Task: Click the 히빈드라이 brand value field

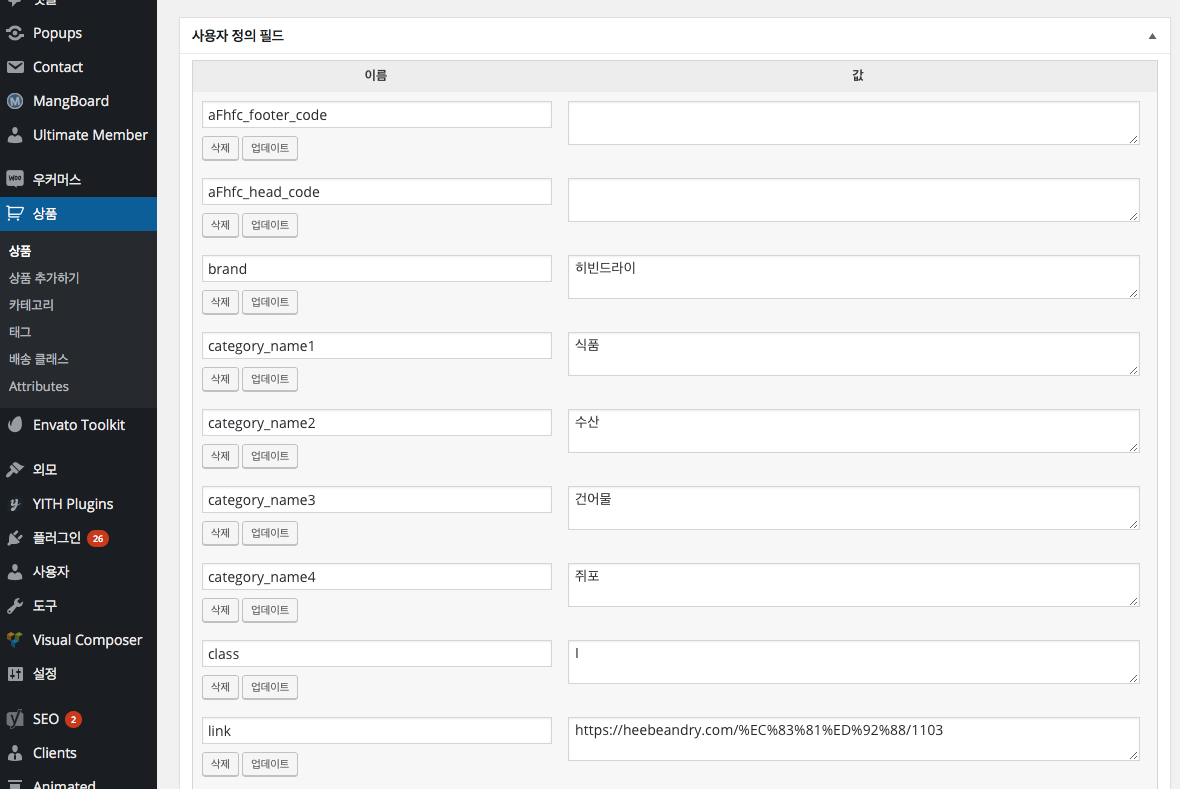Action: click(853, 277)
